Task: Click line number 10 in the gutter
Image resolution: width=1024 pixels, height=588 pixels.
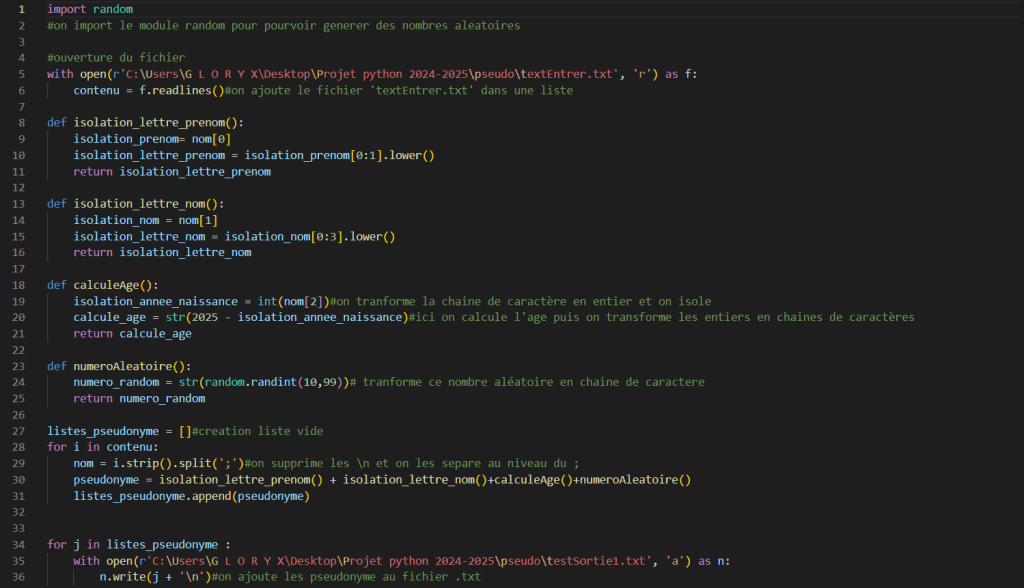Action: pyautogui.click(x=20, y=155)
